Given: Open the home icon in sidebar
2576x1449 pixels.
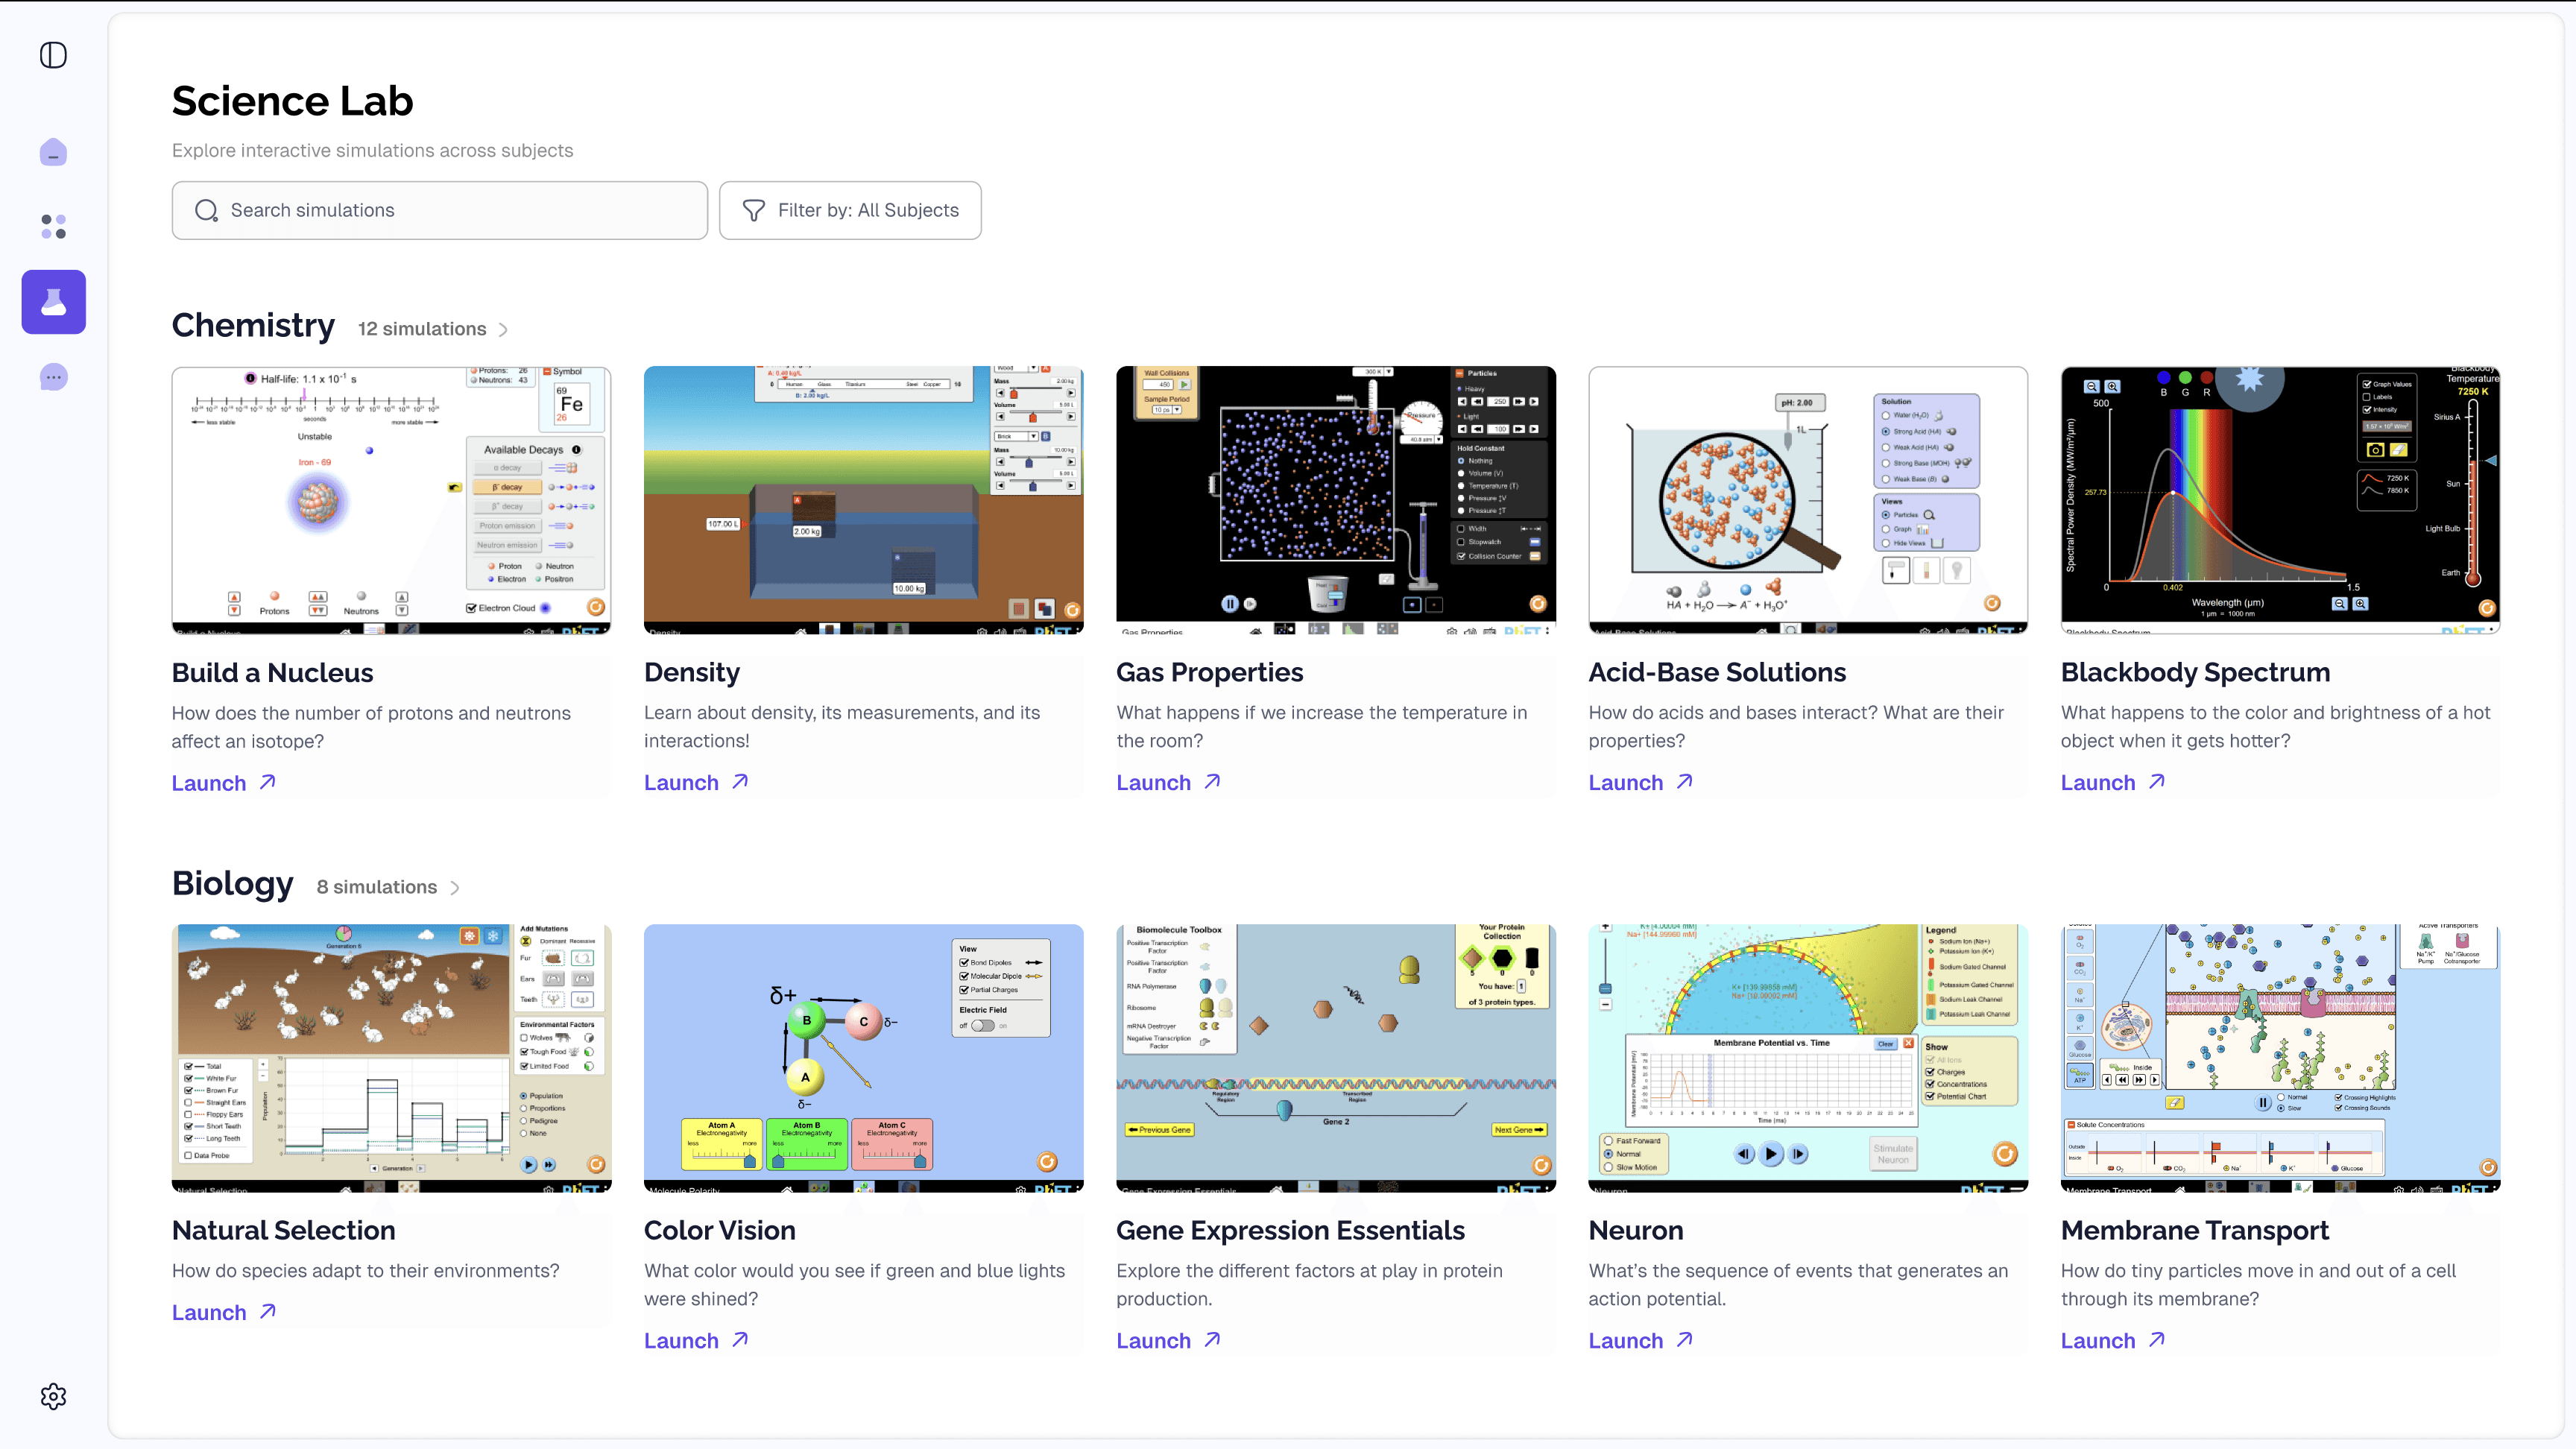Looking at the screenshot, I should tap(53, 152).
